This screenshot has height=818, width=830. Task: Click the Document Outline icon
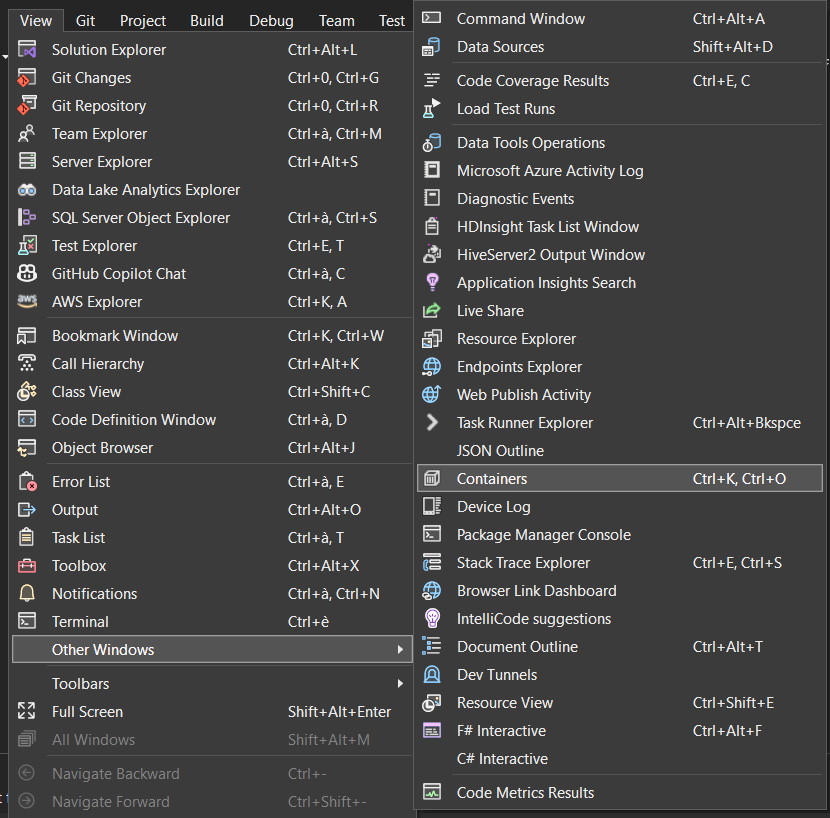tap(432, 646)
